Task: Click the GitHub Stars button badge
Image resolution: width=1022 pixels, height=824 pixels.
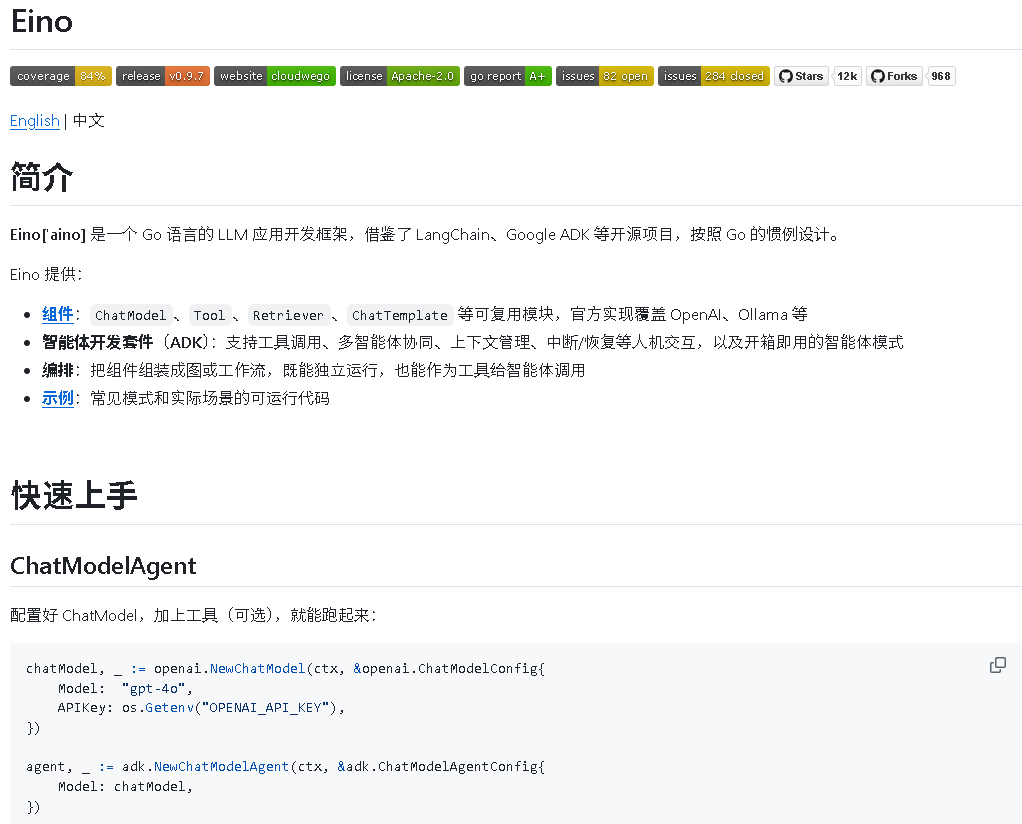Action: click(x=801, y=76)
